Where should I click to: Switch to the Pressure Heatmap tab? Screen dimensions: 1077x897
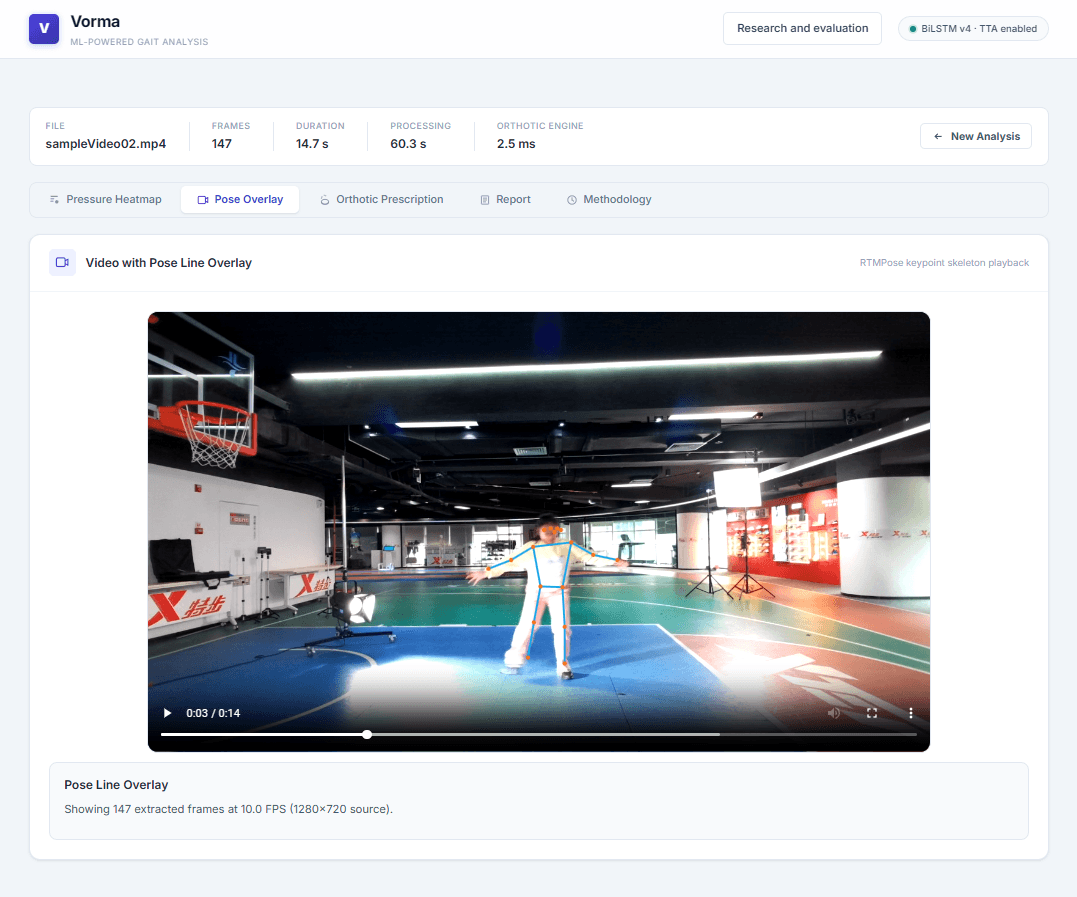tap(106, 199)
